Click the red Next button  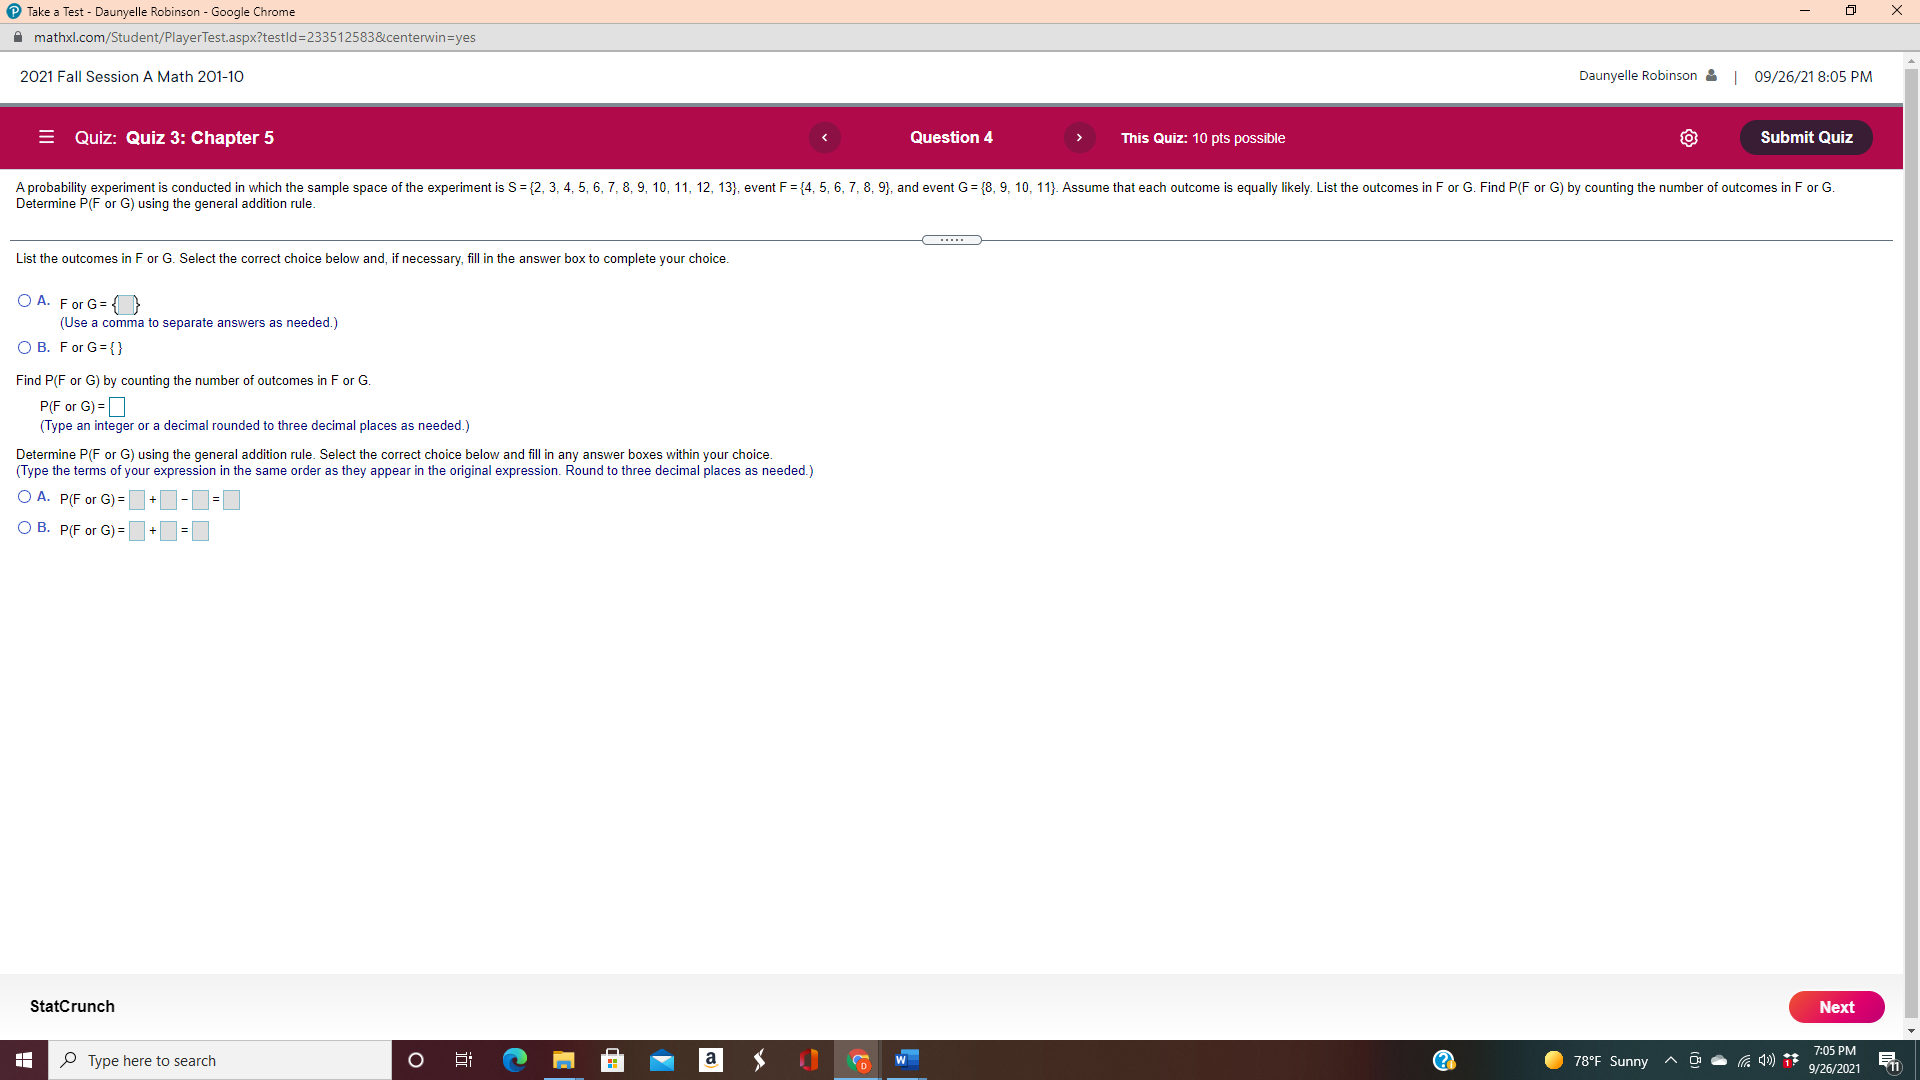point(1835,1007)
